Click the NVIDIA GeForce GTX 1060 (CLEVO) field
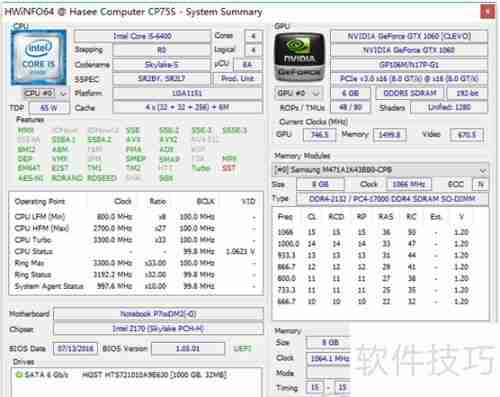The image size is (500, 397). pyautogui.click(x=409, y=36)
